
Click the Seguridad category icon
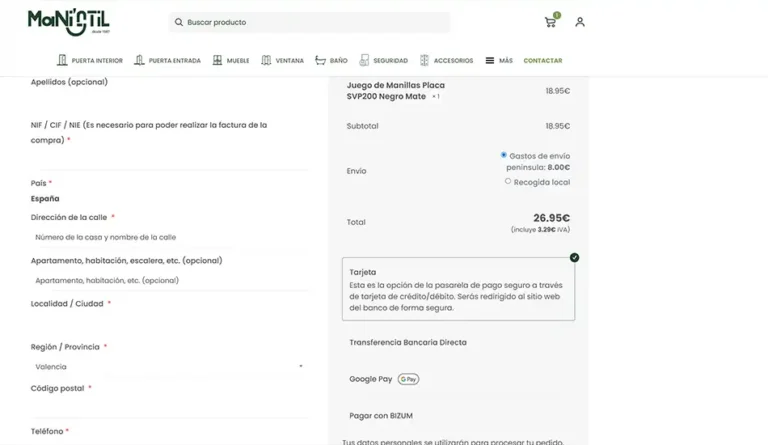[x=364, y=60]
